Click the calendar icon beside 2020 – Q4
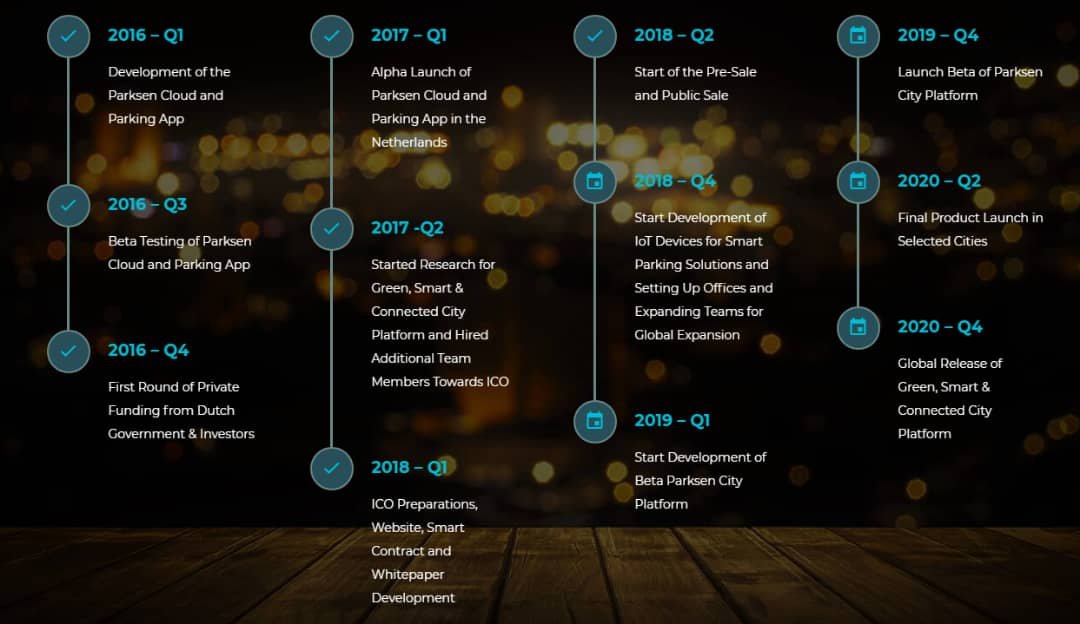The height and width of the screenshot is (624, 1080). 858,328
